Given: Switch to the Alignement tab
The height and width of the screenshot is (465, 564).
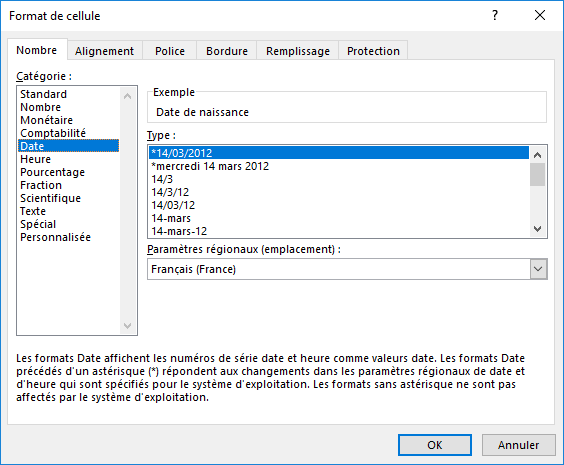Looking at the screenshot, I should pos(104,51).
